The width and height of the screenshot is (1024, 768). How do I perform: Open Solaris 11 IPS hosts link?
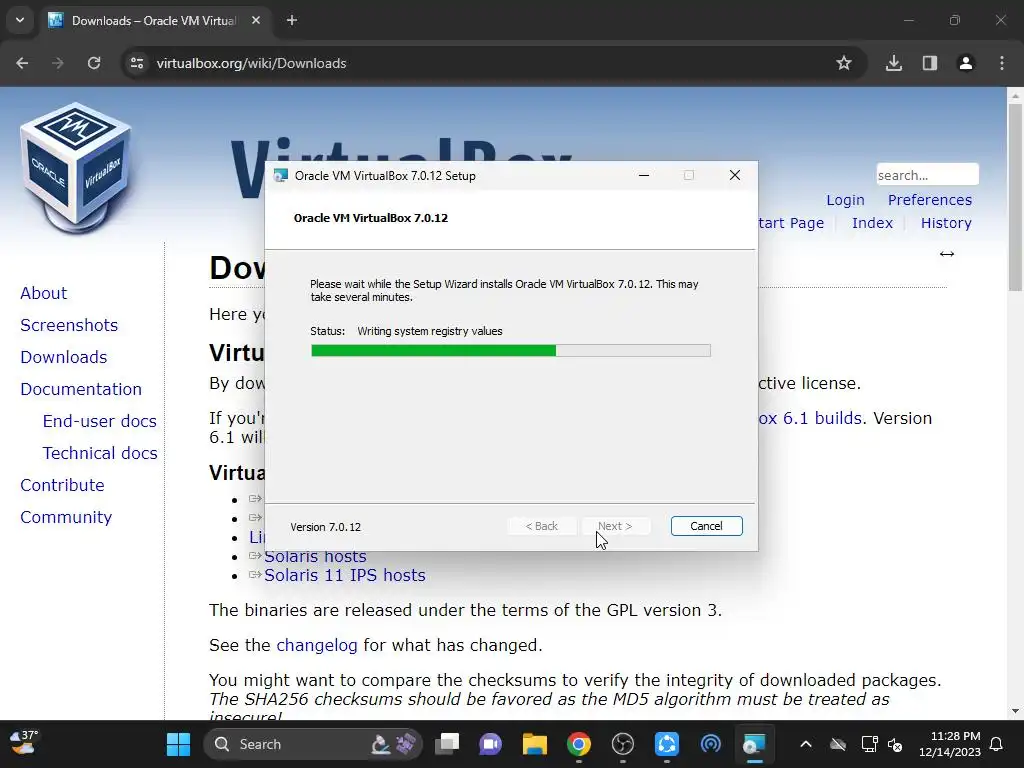[x=345, y=575]
